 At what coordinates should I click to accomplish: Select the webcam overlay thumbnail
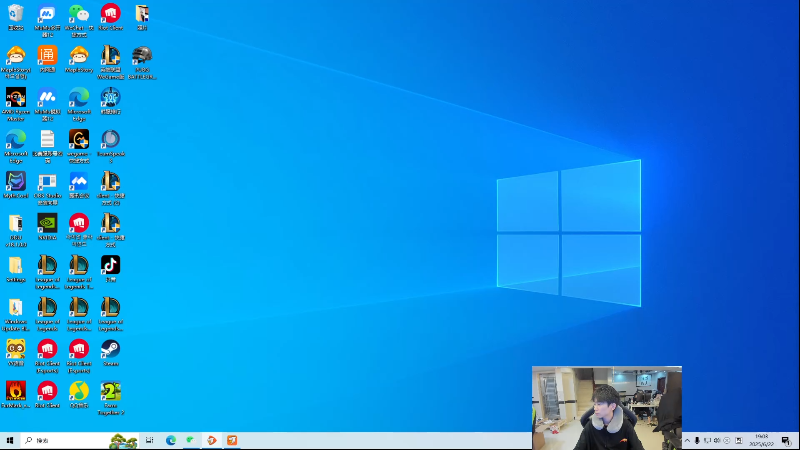click(607, 408)
